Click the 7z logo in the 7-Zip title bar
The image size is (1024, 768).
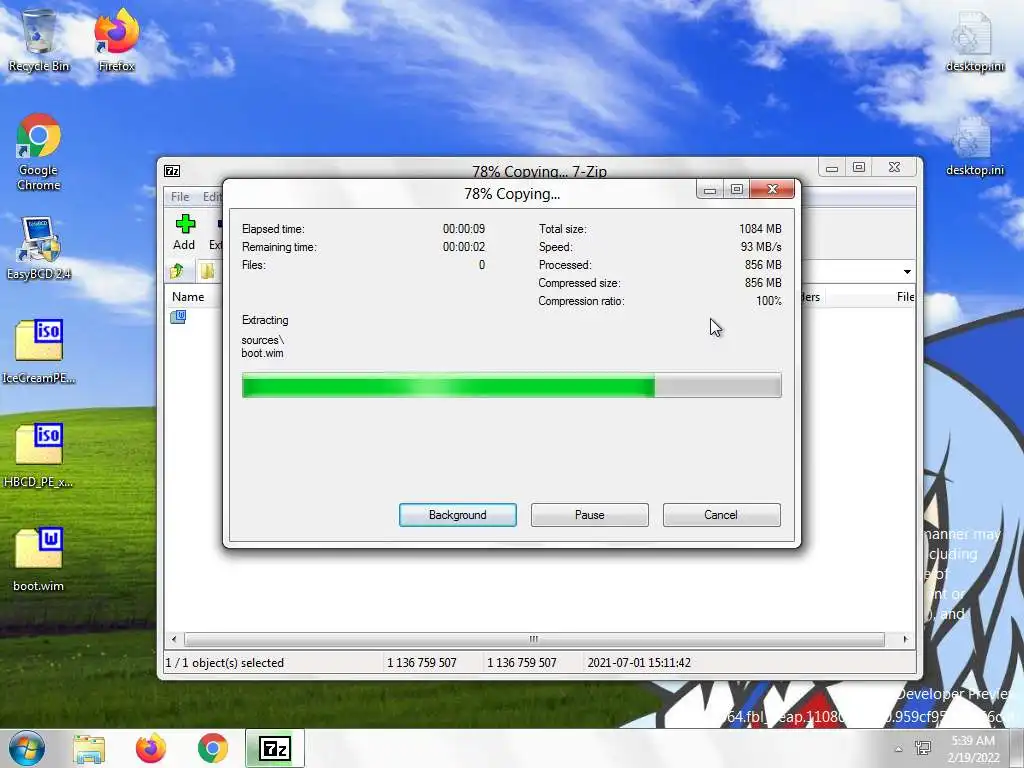click(x=172, y=171)
